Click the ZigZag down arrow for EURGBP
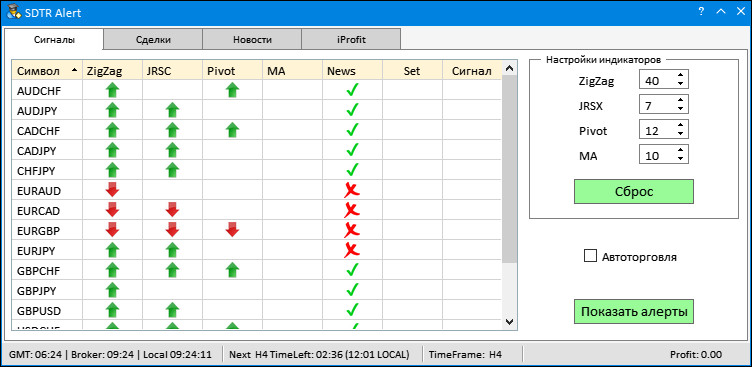 (112, 230)
